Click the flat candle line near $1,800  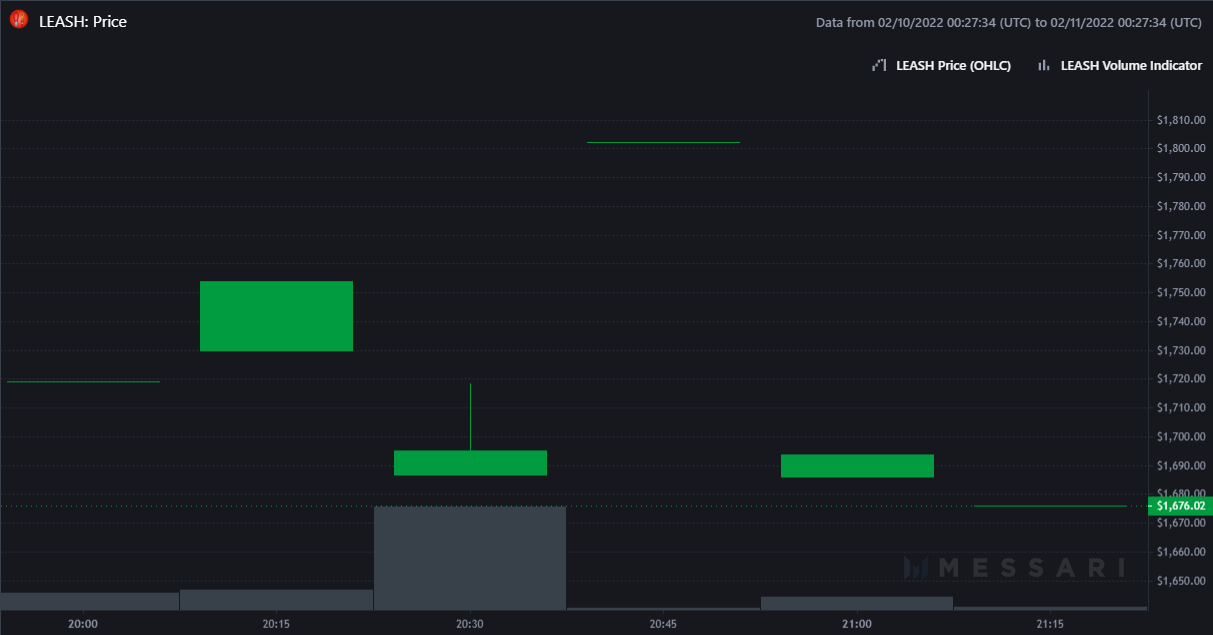[663, 142]
